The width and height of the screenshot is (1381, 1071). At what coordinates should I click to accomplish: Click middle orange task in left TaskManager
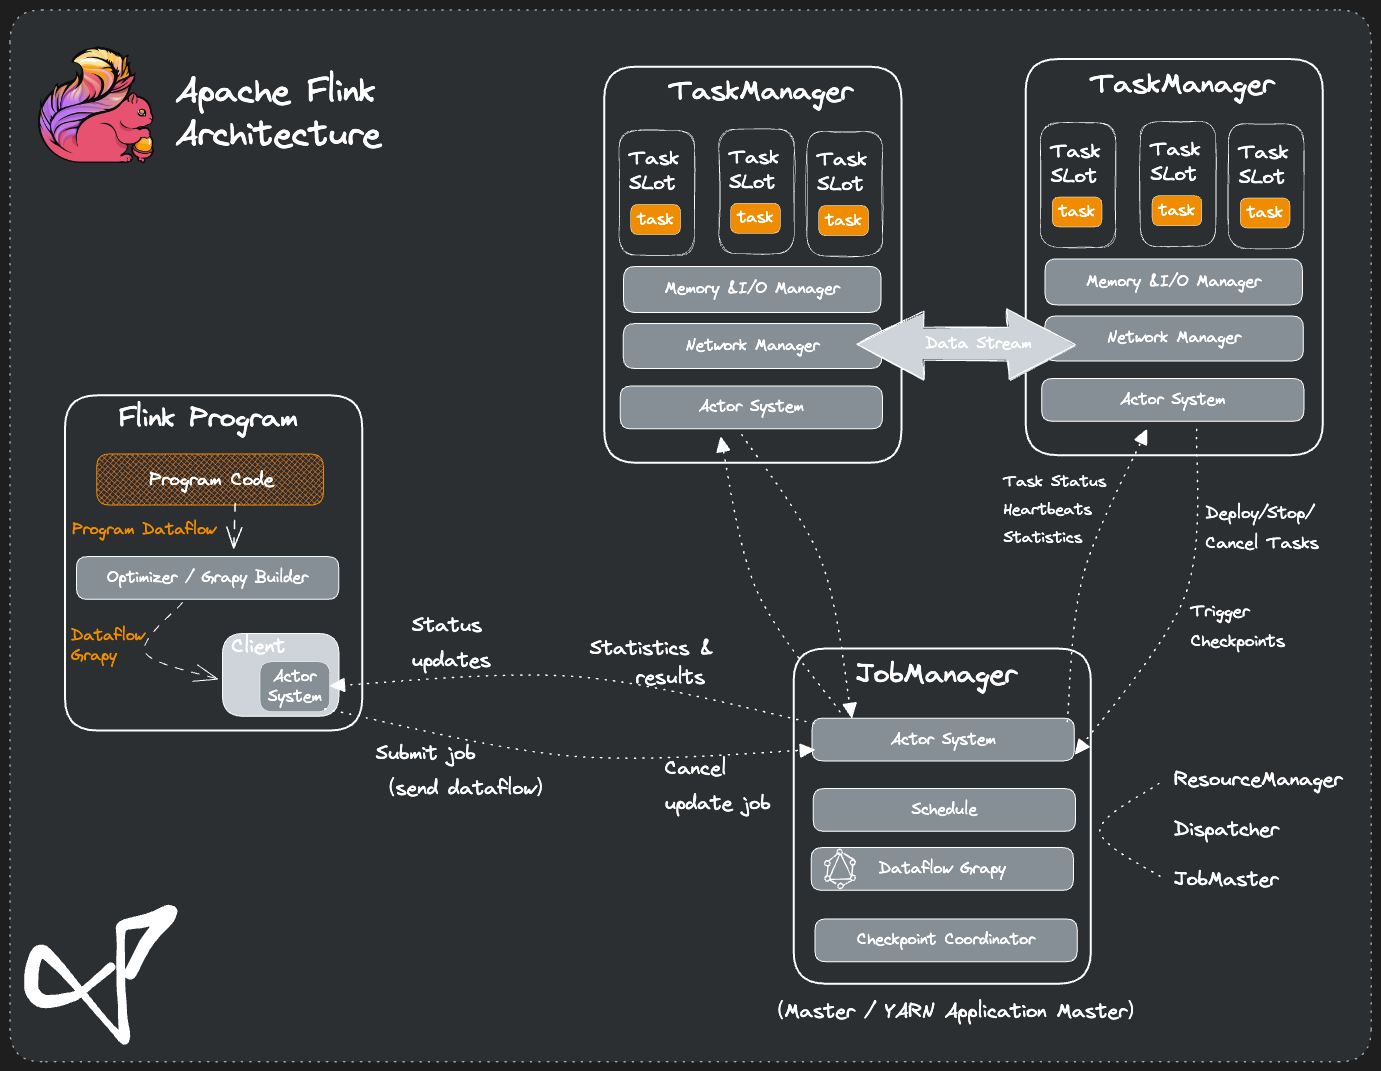[x=755, y=217]
